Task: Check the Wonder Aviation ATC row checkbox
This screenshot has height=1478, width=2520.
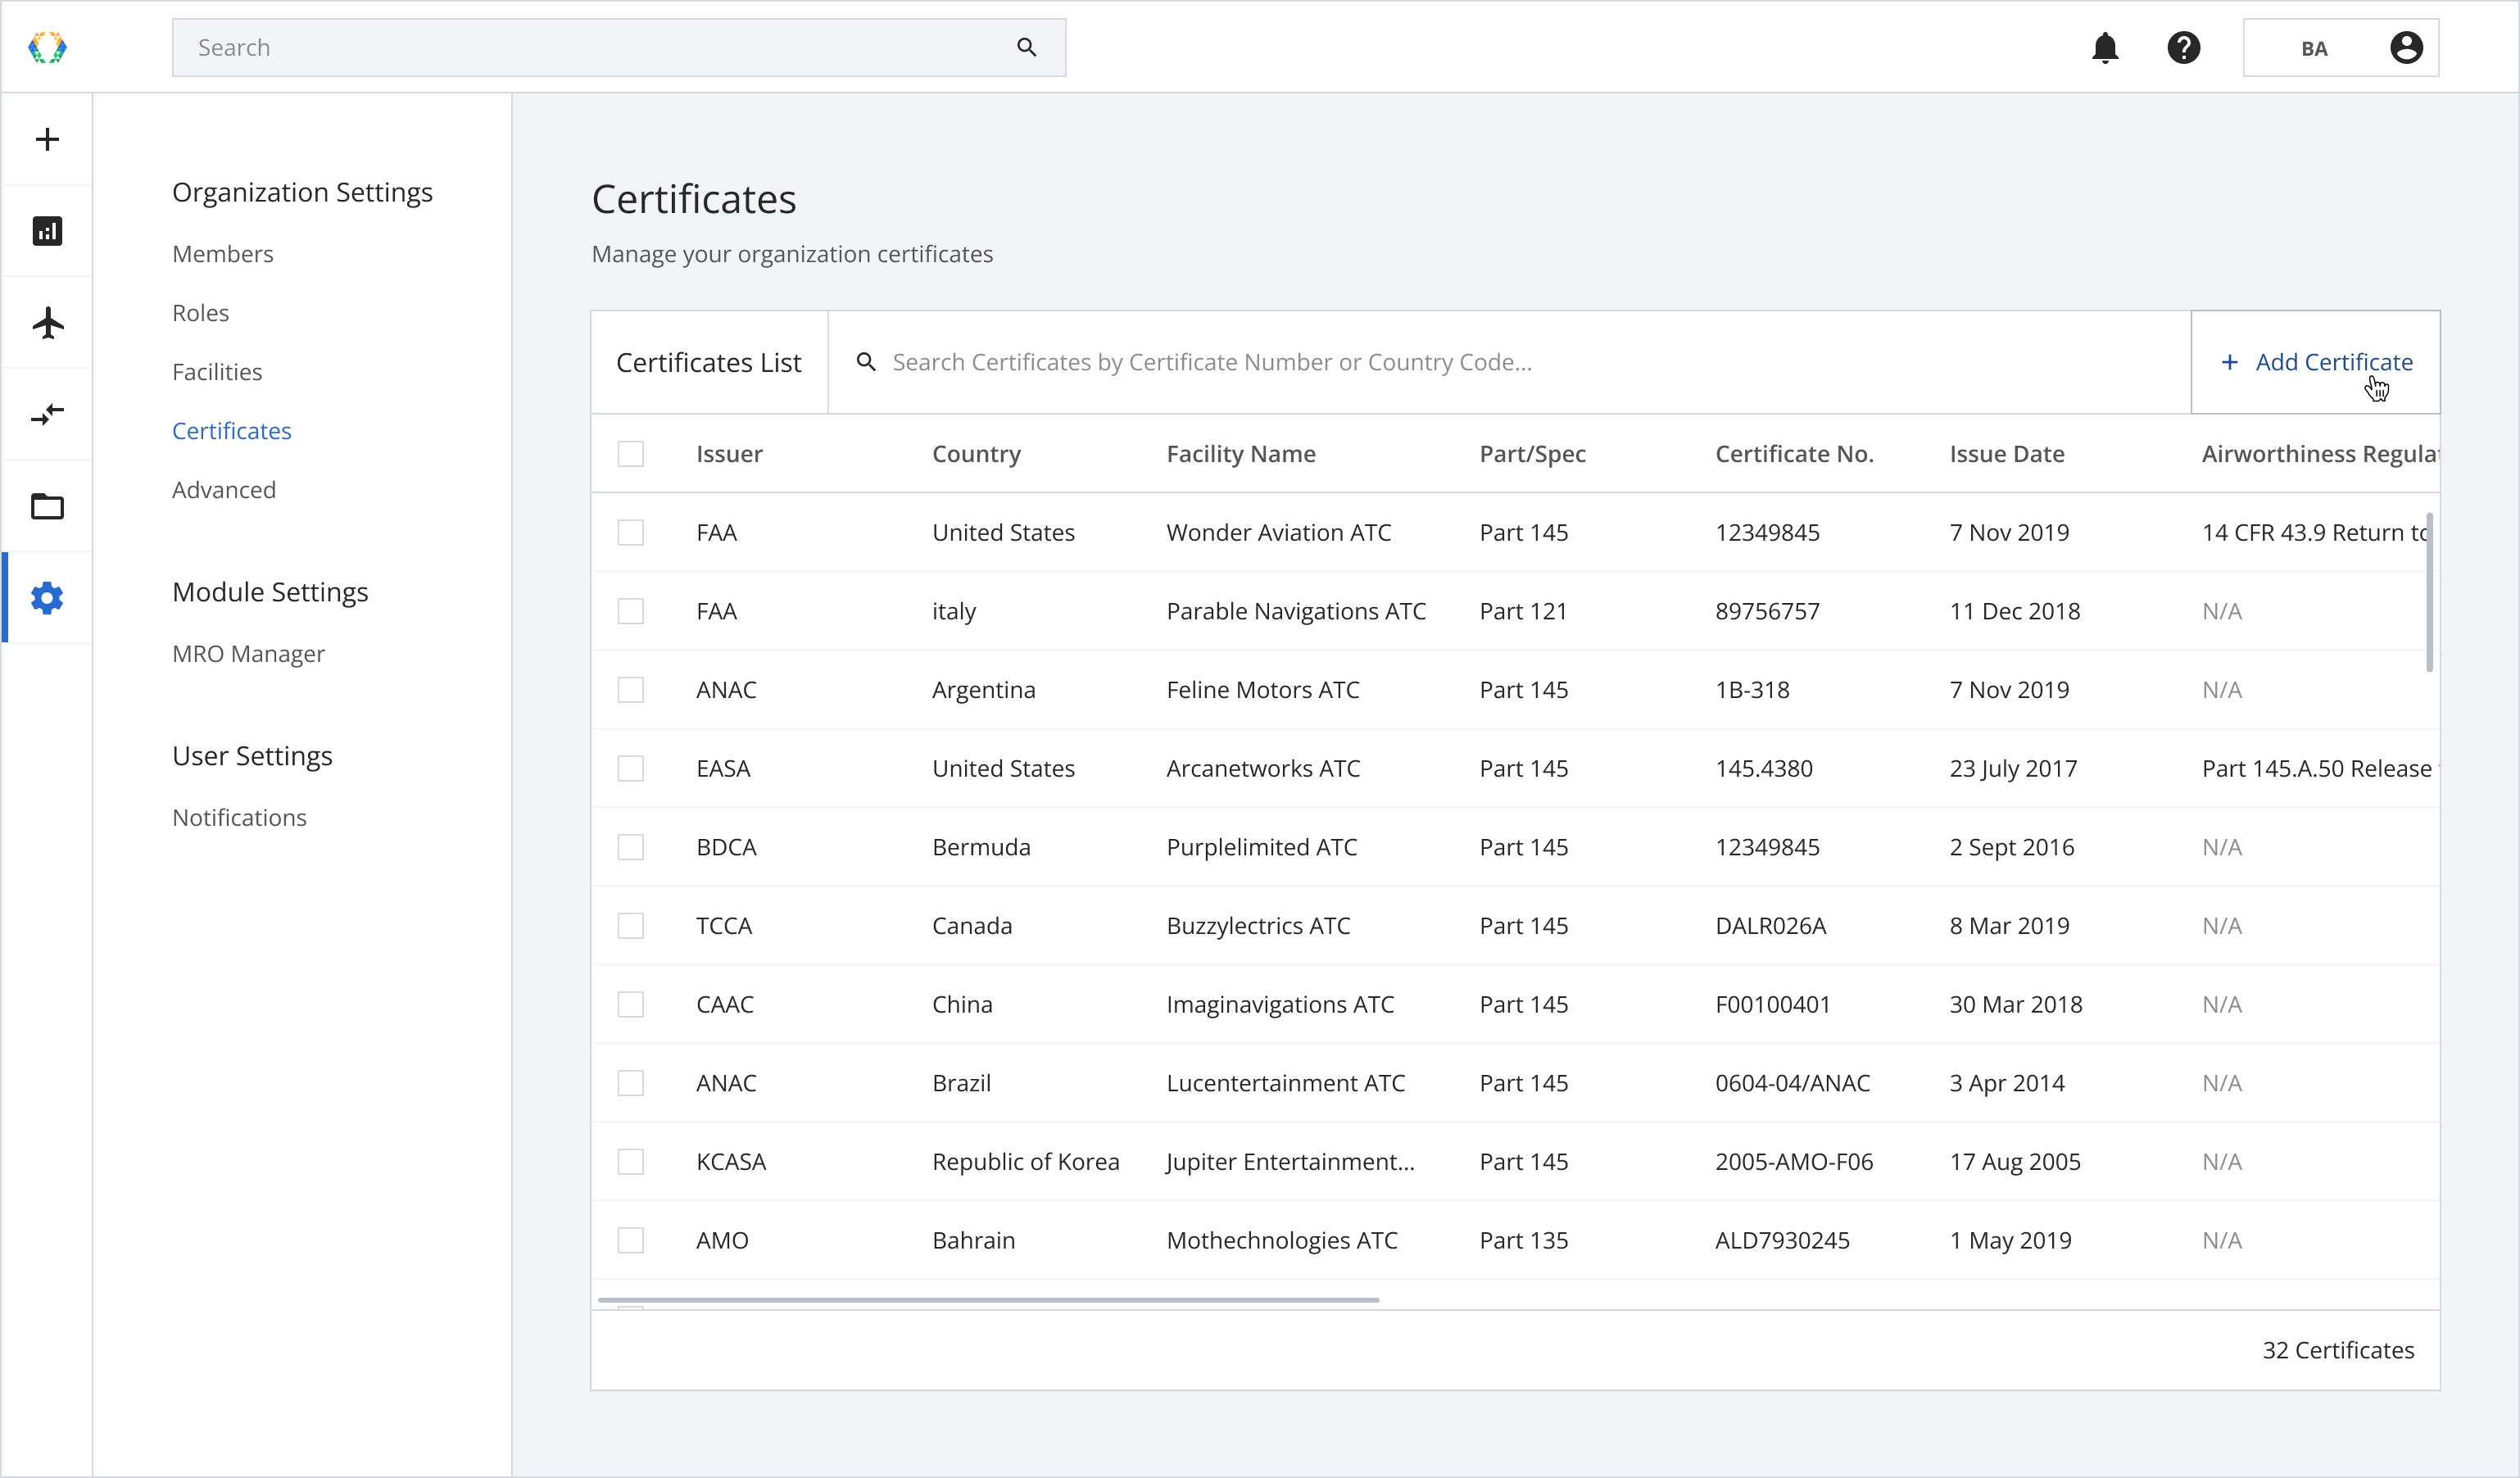Action: [x=630, y=532]
